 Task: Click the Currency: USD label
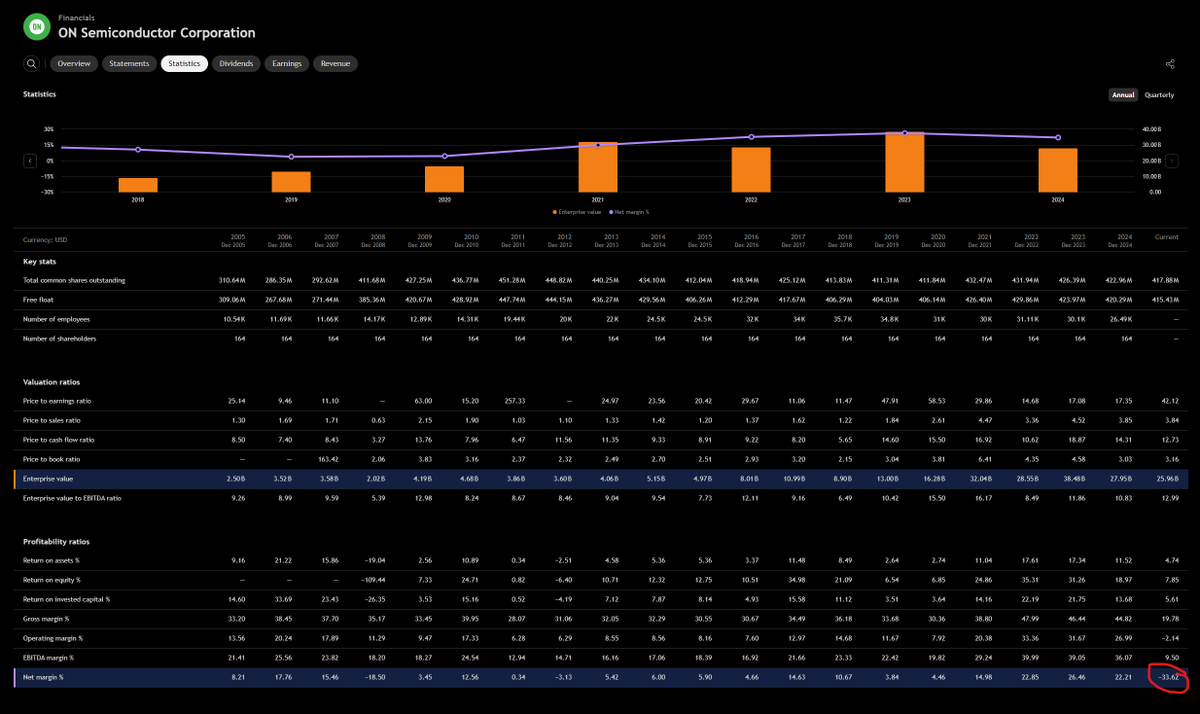click(x=45, y=240)
